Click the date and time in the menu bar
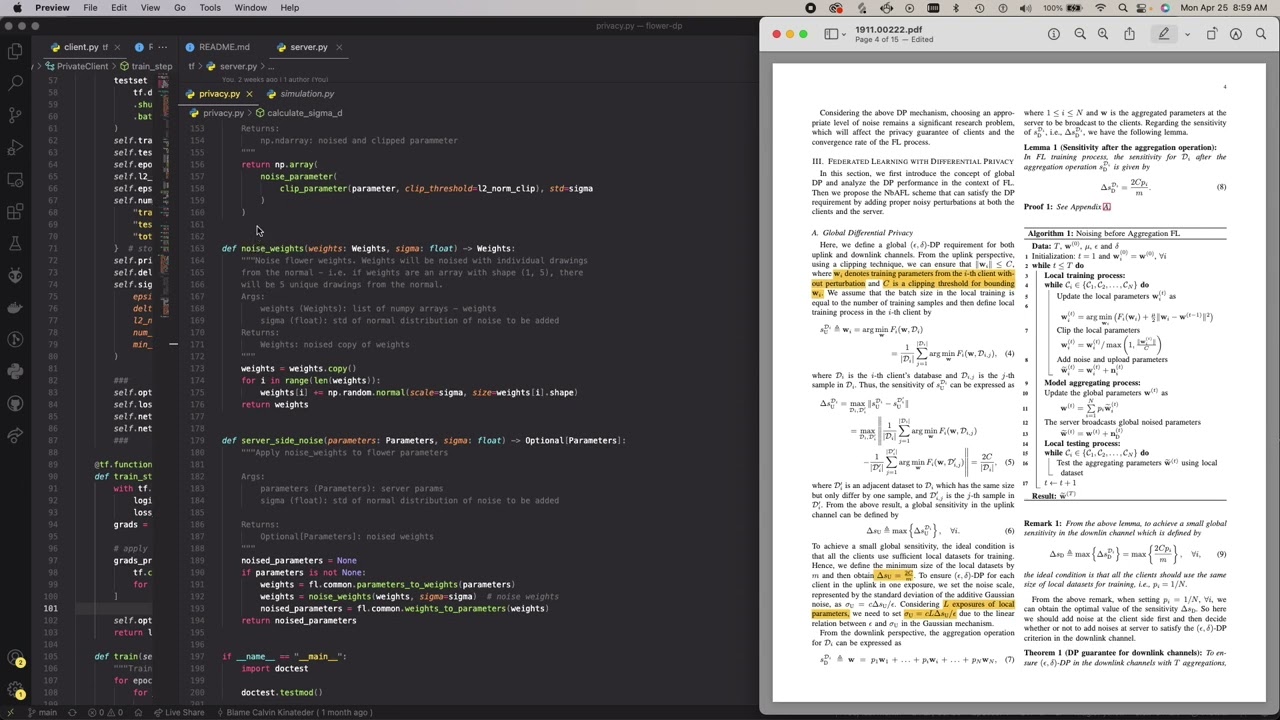This screenshot has width=1280, height=720. tap(1224, 8)
